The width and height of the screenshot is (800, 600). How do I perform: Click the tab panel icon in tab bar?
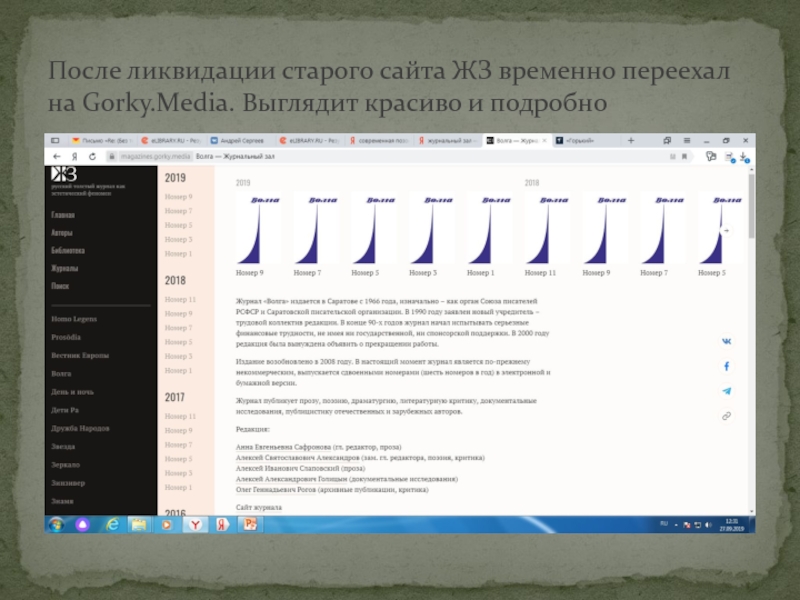[55, 140]
